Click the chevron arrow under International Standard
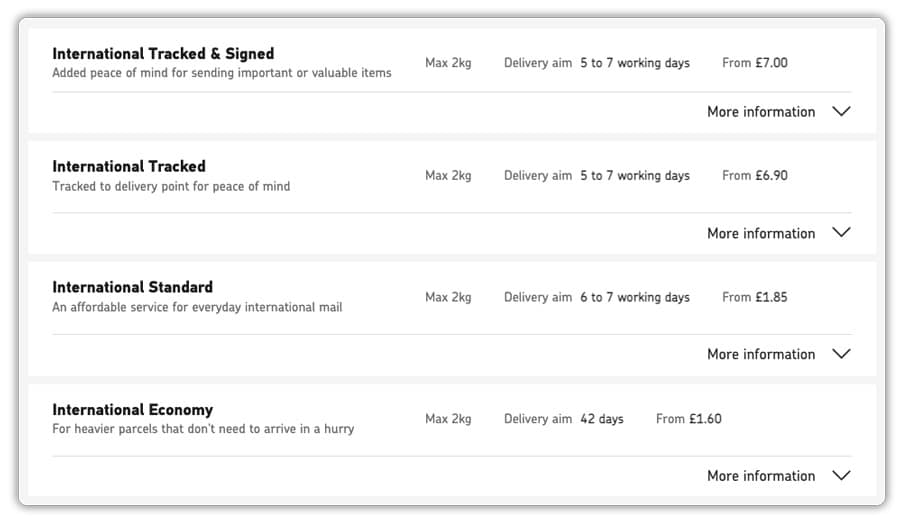The width and height of the screenshot is (900, 521). (x=841, y=354)
